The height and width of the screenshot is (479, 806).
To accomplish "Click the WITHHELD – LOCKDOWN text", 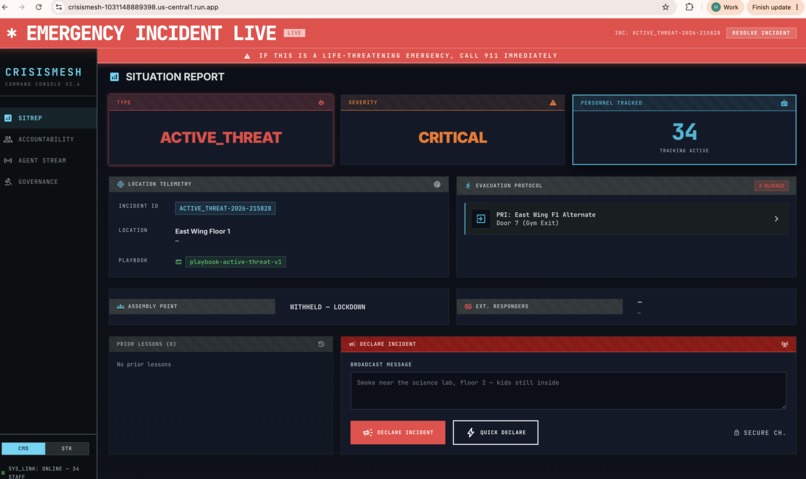I will pos(327,307).
